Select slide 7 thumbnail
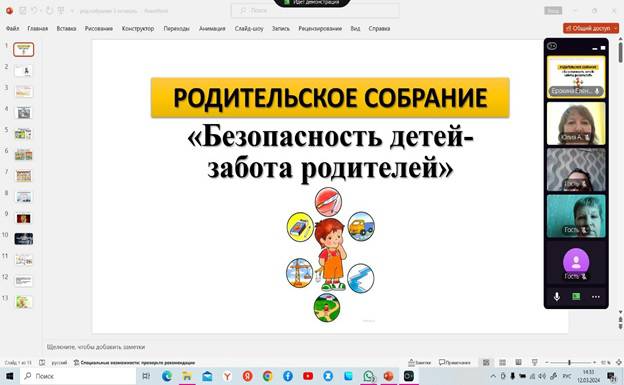The height and width of the screenshot is (385, 624). (23, 176)
